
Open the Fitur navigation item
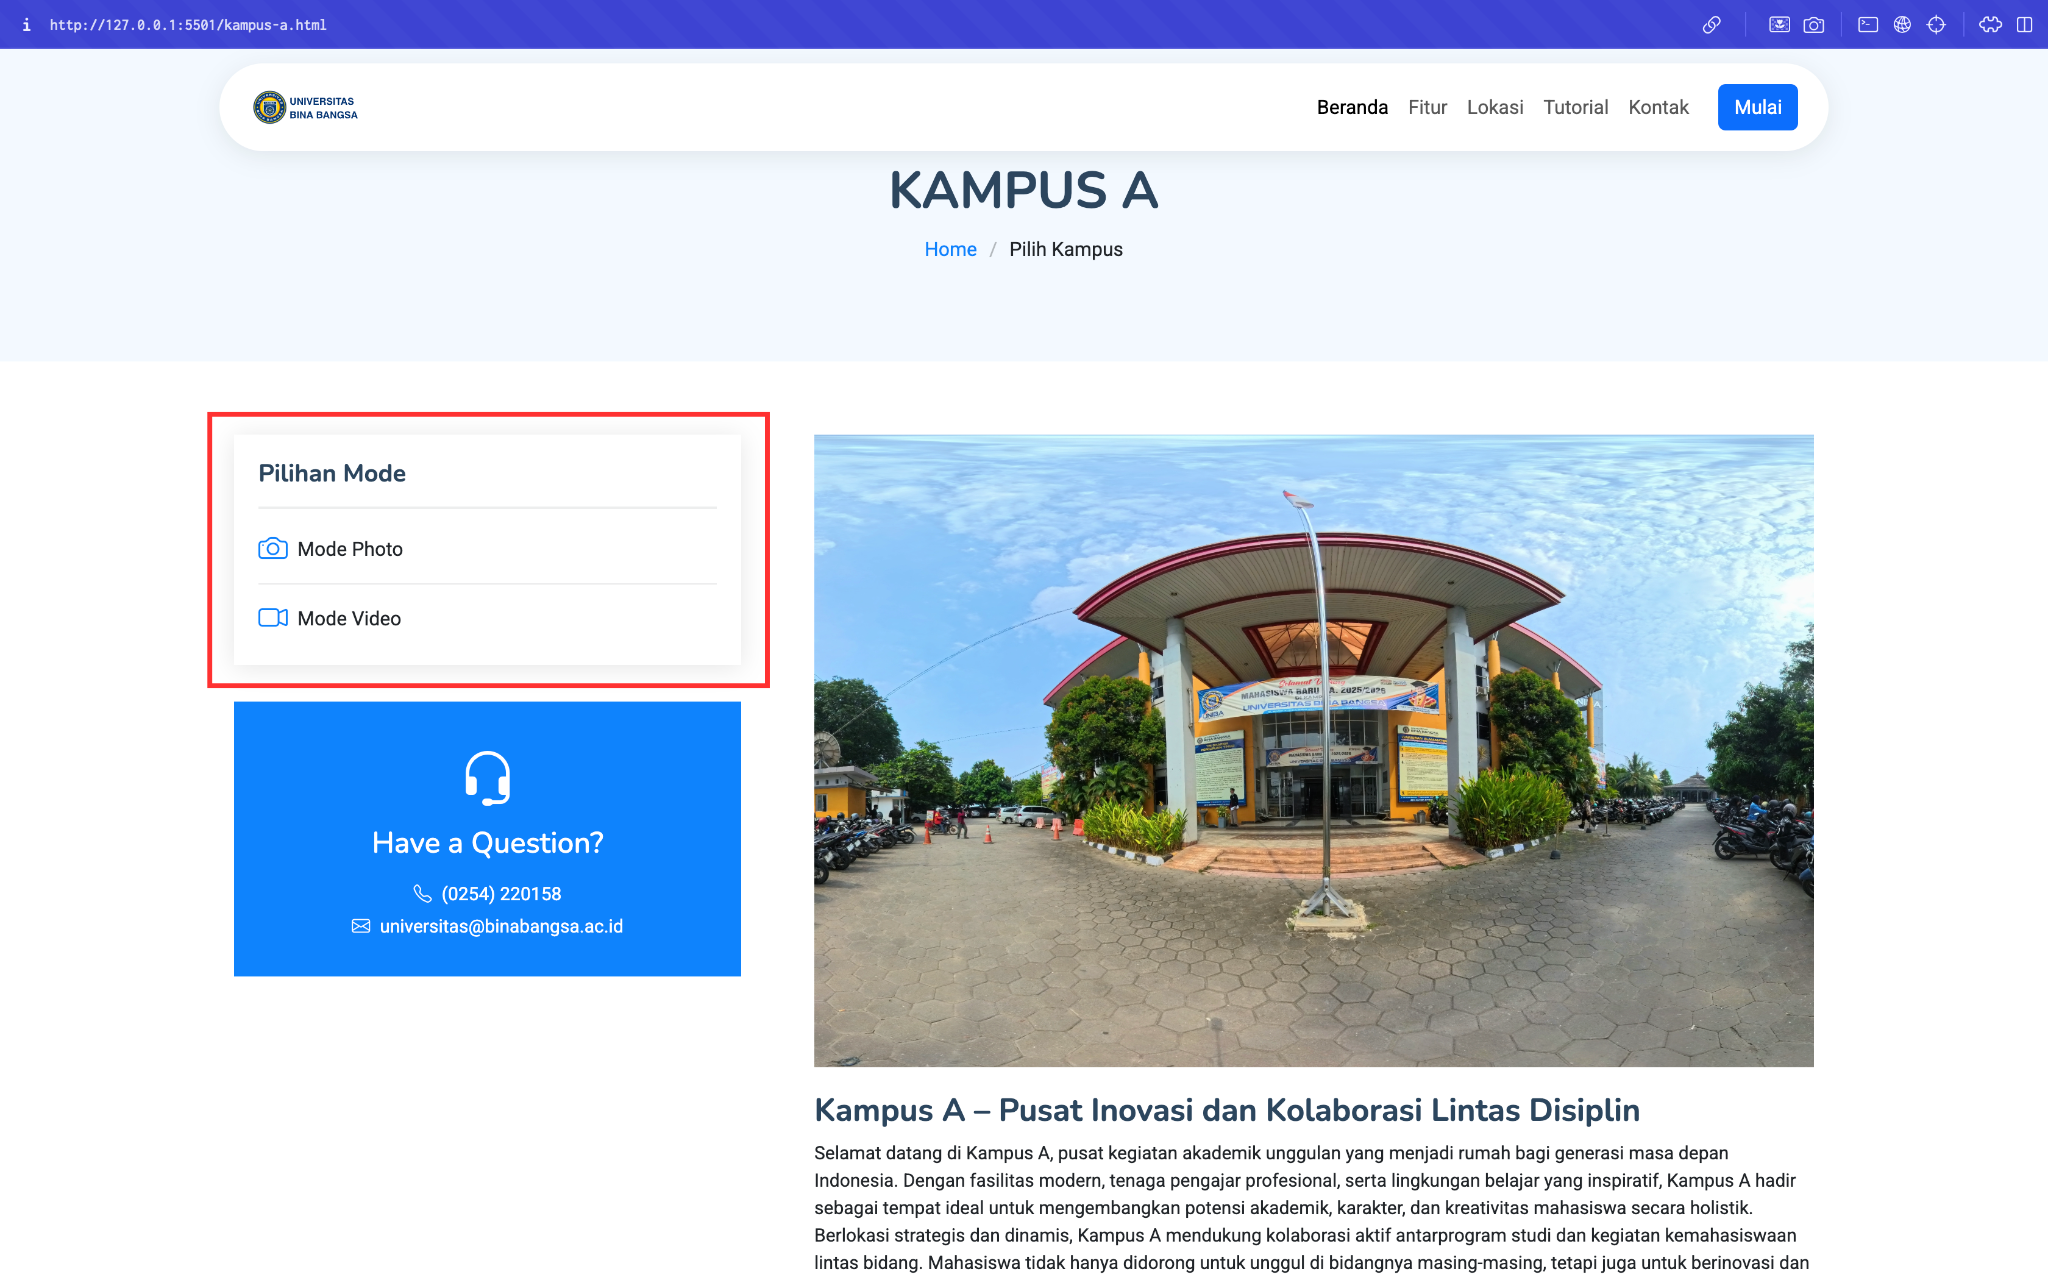(x=1427, y=107)
